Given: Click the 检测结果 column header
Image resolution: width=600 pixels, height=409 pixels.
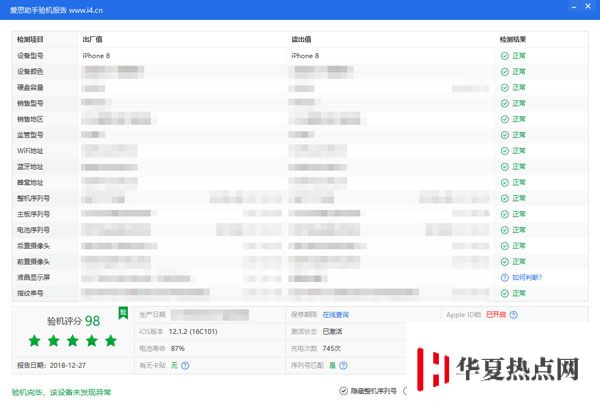Looking at the screenshot, I should pos(513,39).
